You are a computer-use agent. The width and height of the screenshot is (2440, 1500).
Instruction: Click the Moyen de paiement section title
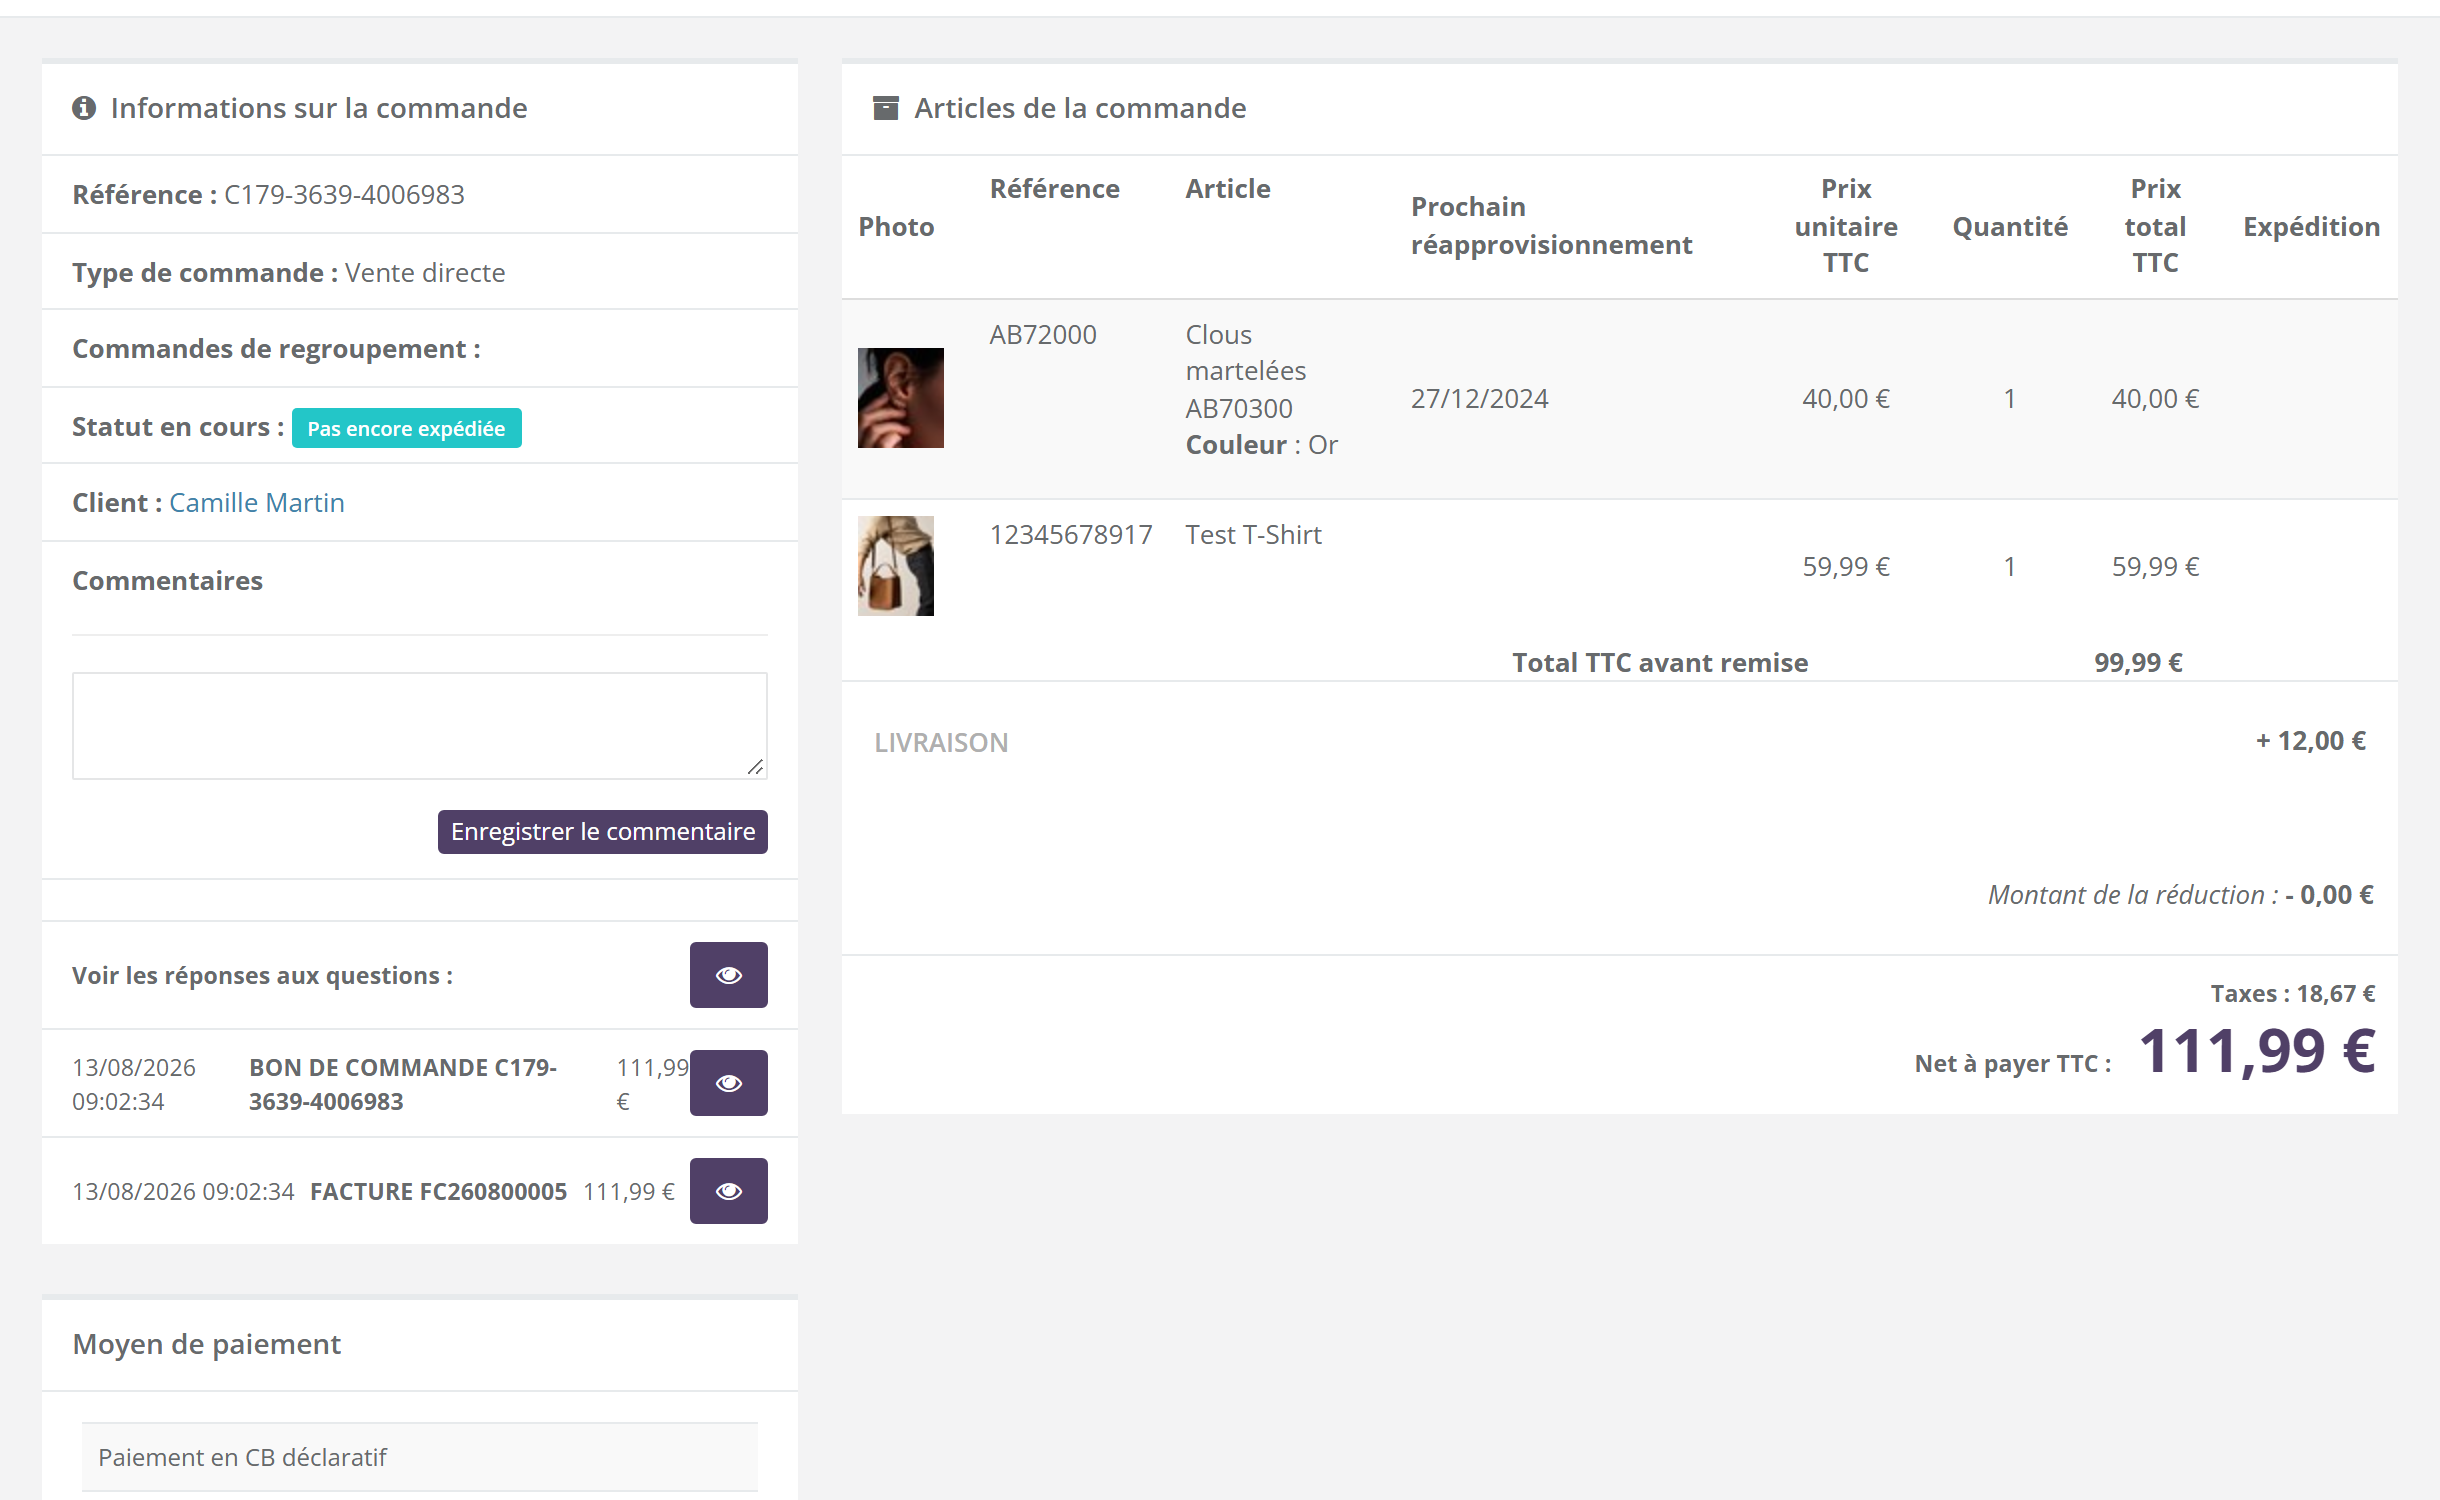click(207, 1344)
